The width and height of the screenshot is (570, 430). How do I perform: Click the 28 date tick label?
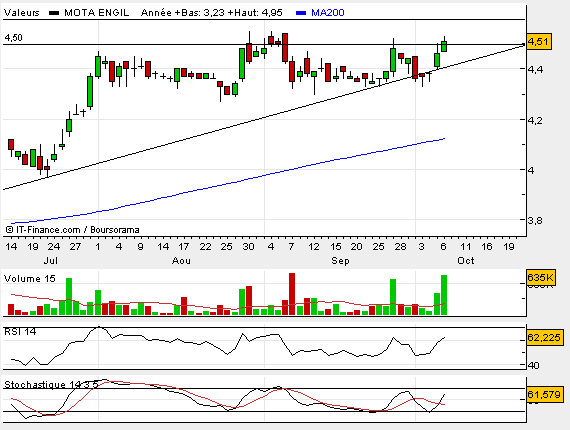click(x=400, y=246)
